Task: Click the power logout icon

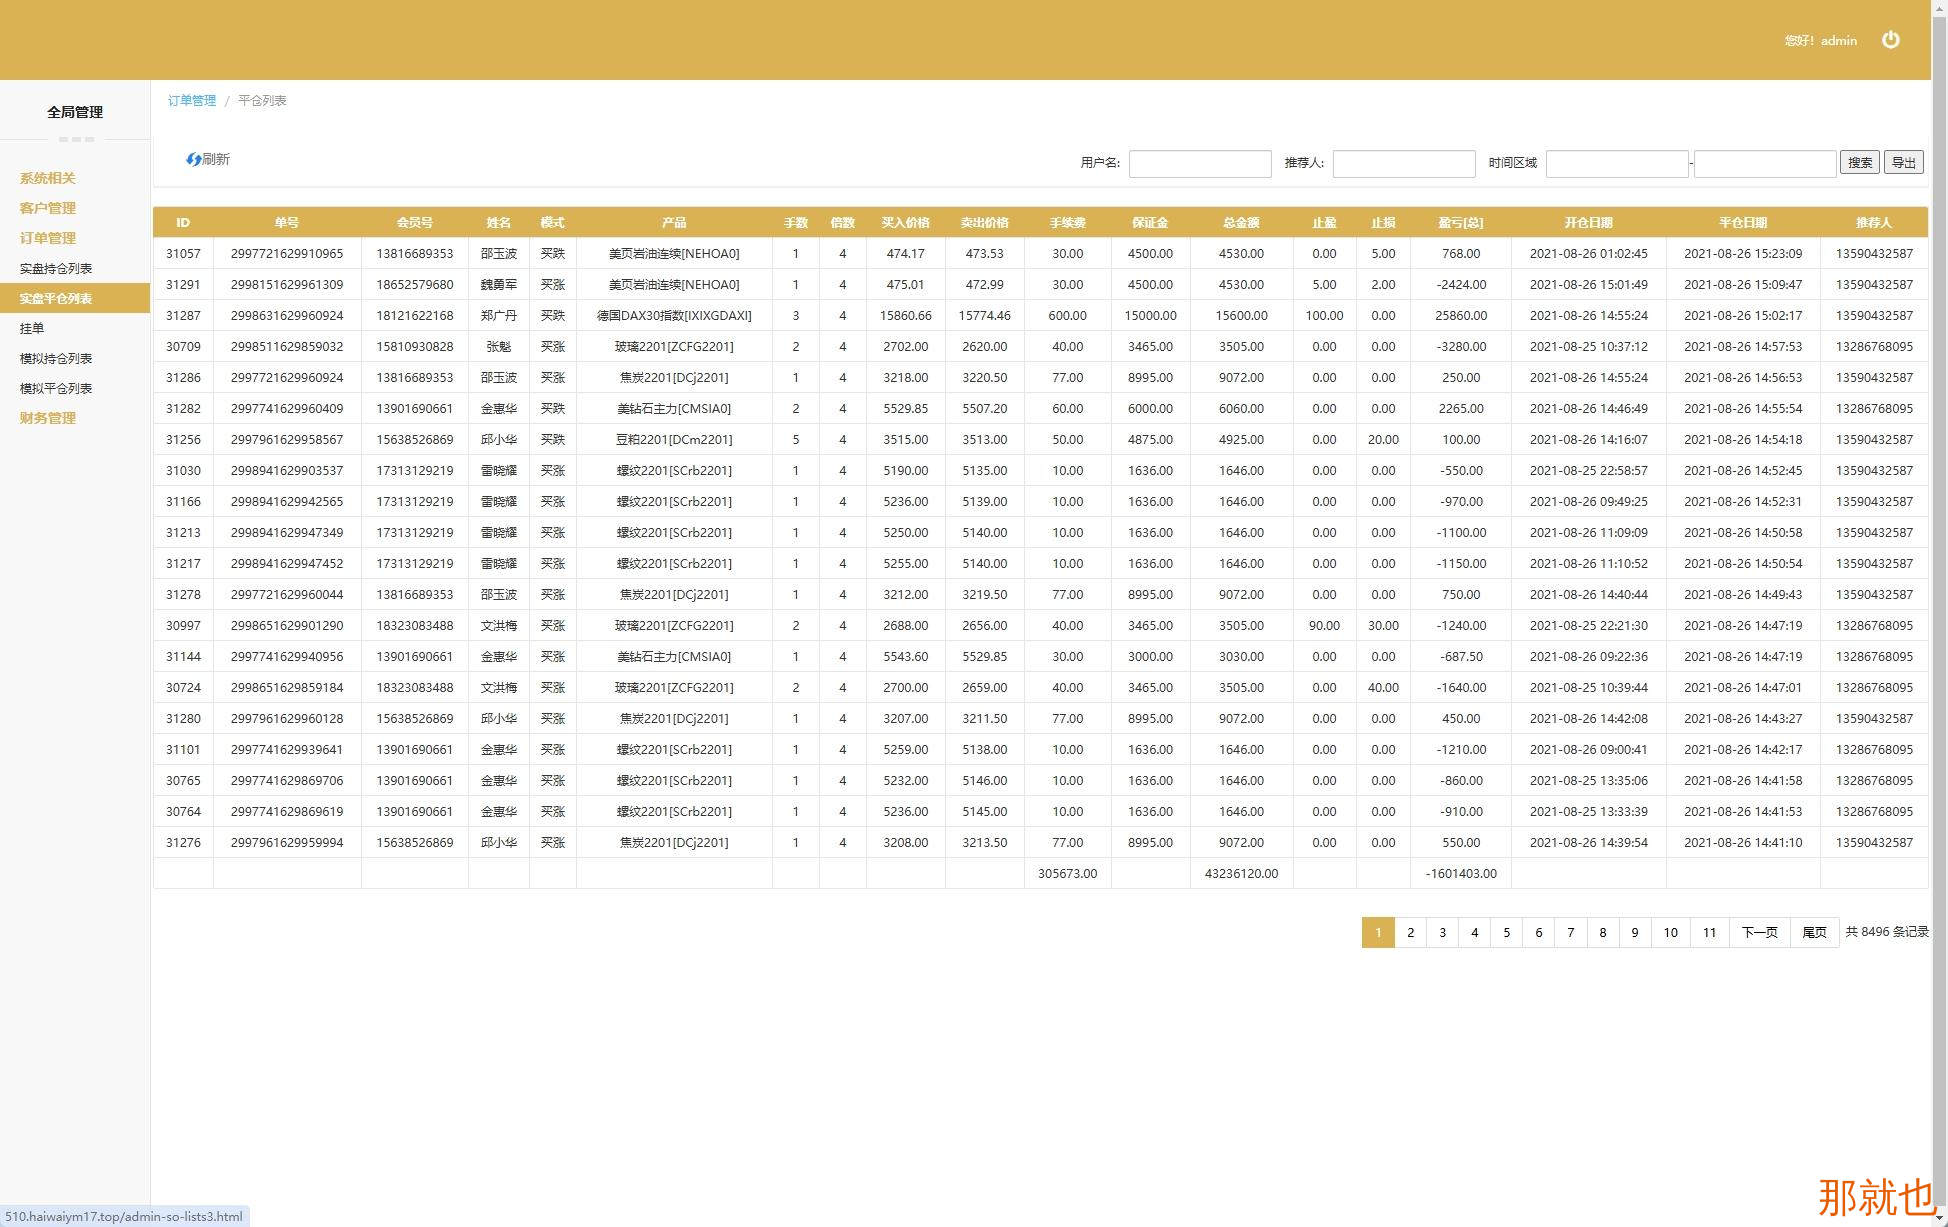Action: 1890,40
